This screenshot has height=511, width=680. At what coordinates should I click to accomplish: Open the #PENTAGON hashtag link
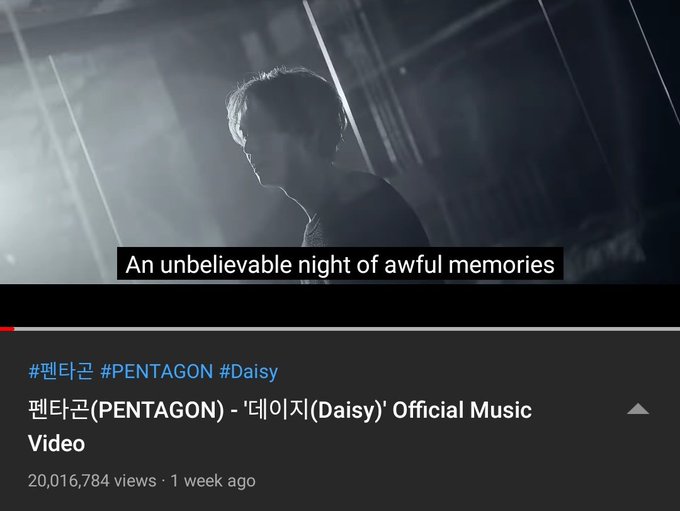[156, 372]
